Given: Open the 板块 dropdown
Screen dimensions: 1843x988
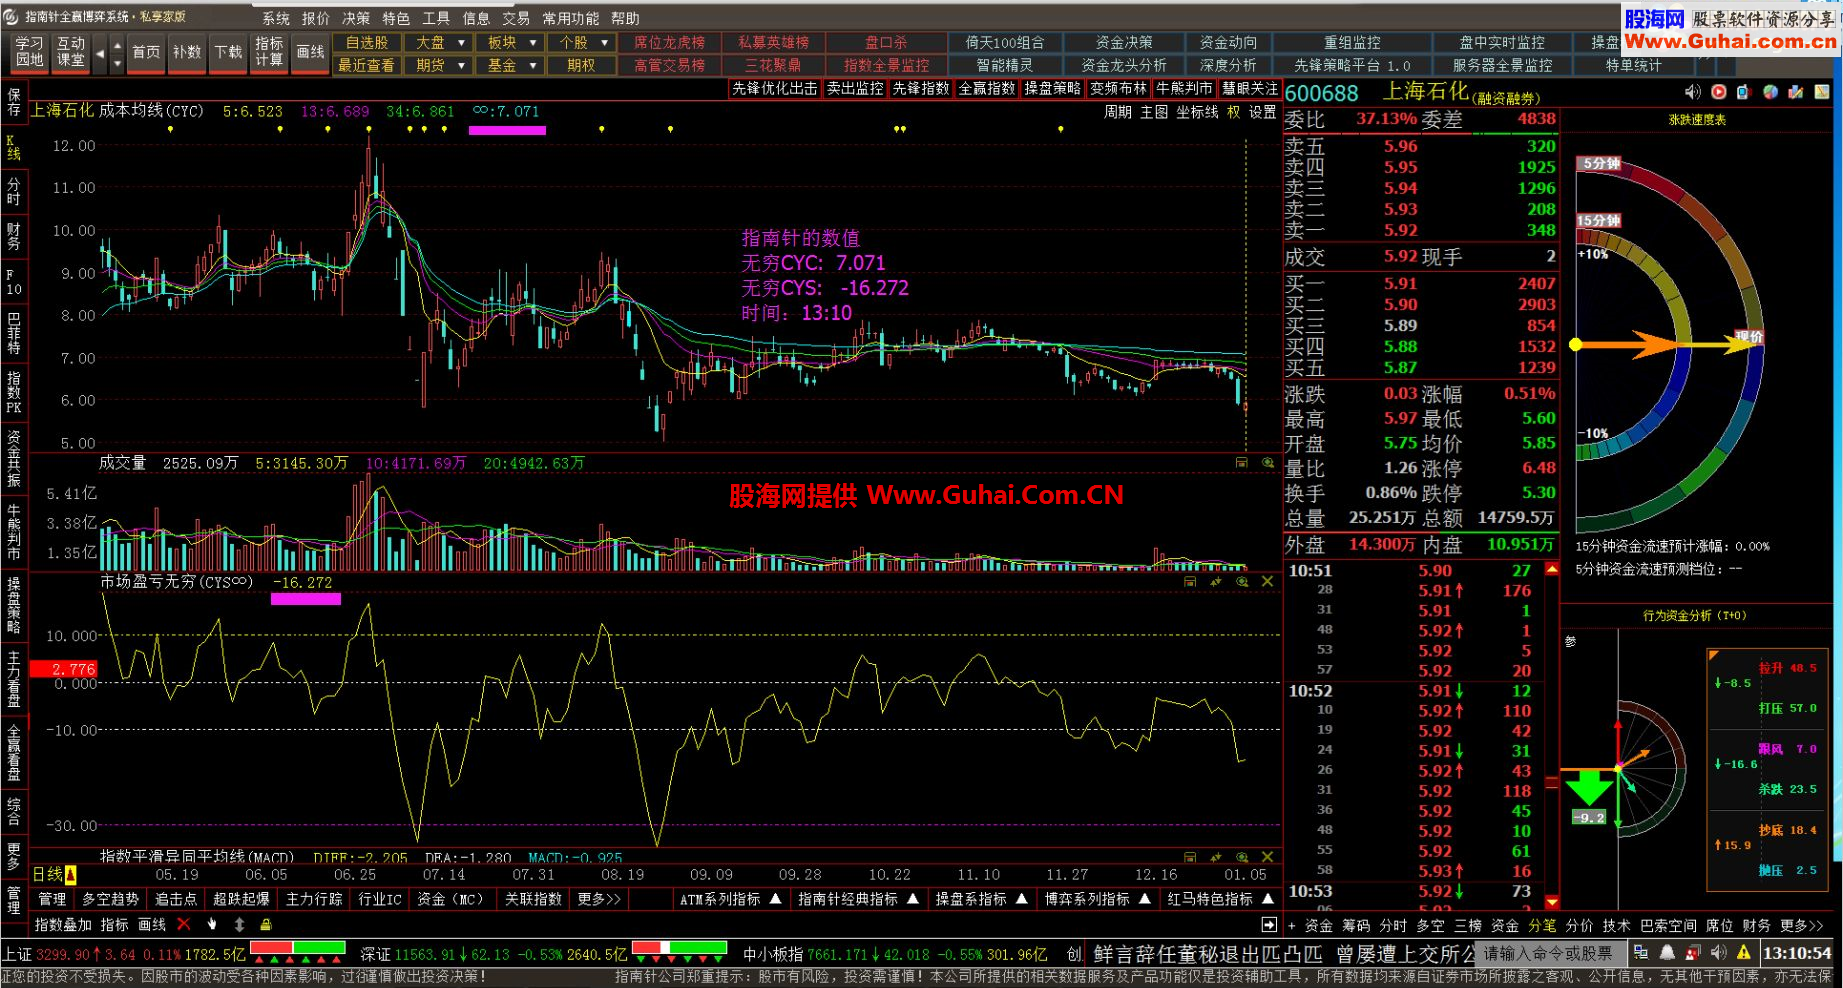Looking at the screenshot, I should (512, 42).
